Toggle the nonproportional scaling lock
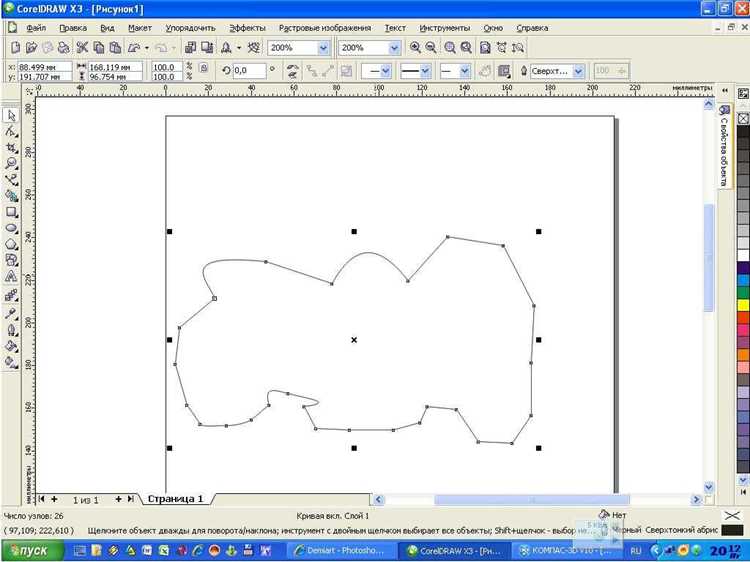 click(203, 68)
